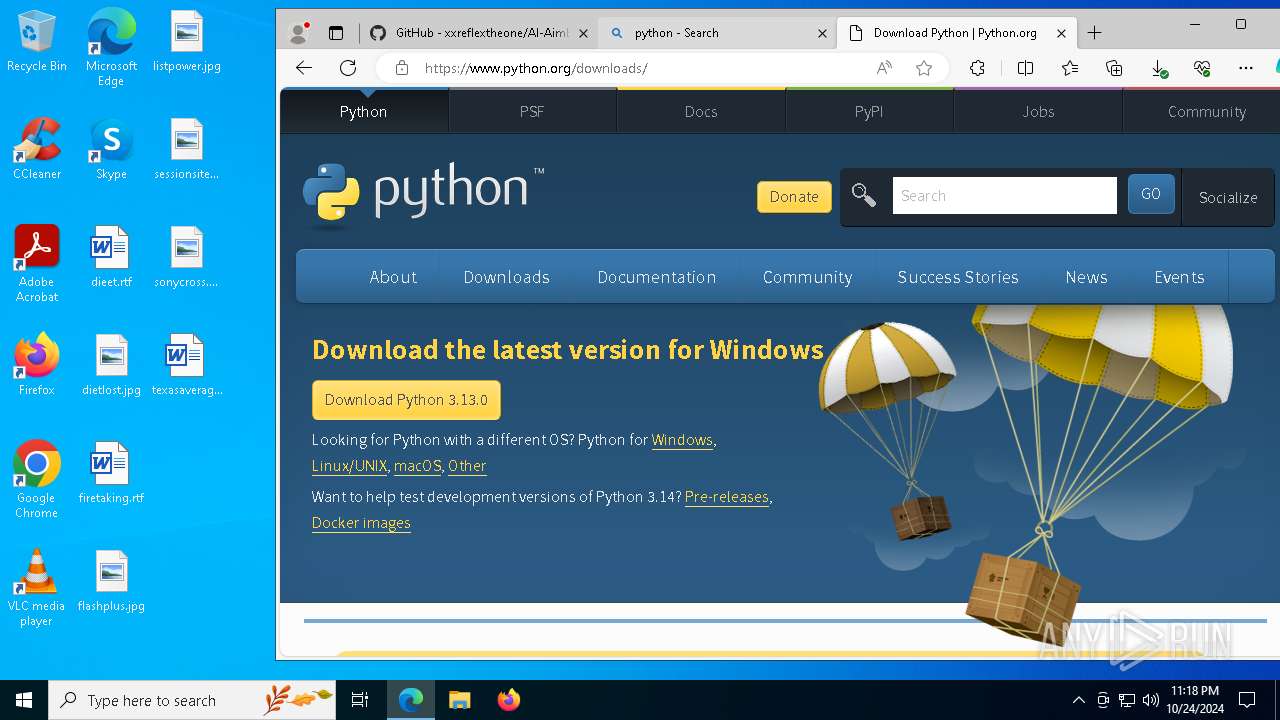Select flashplus.jpg on the desktop
Viewport: 1280px width, 720px height.
click(111, 581)
